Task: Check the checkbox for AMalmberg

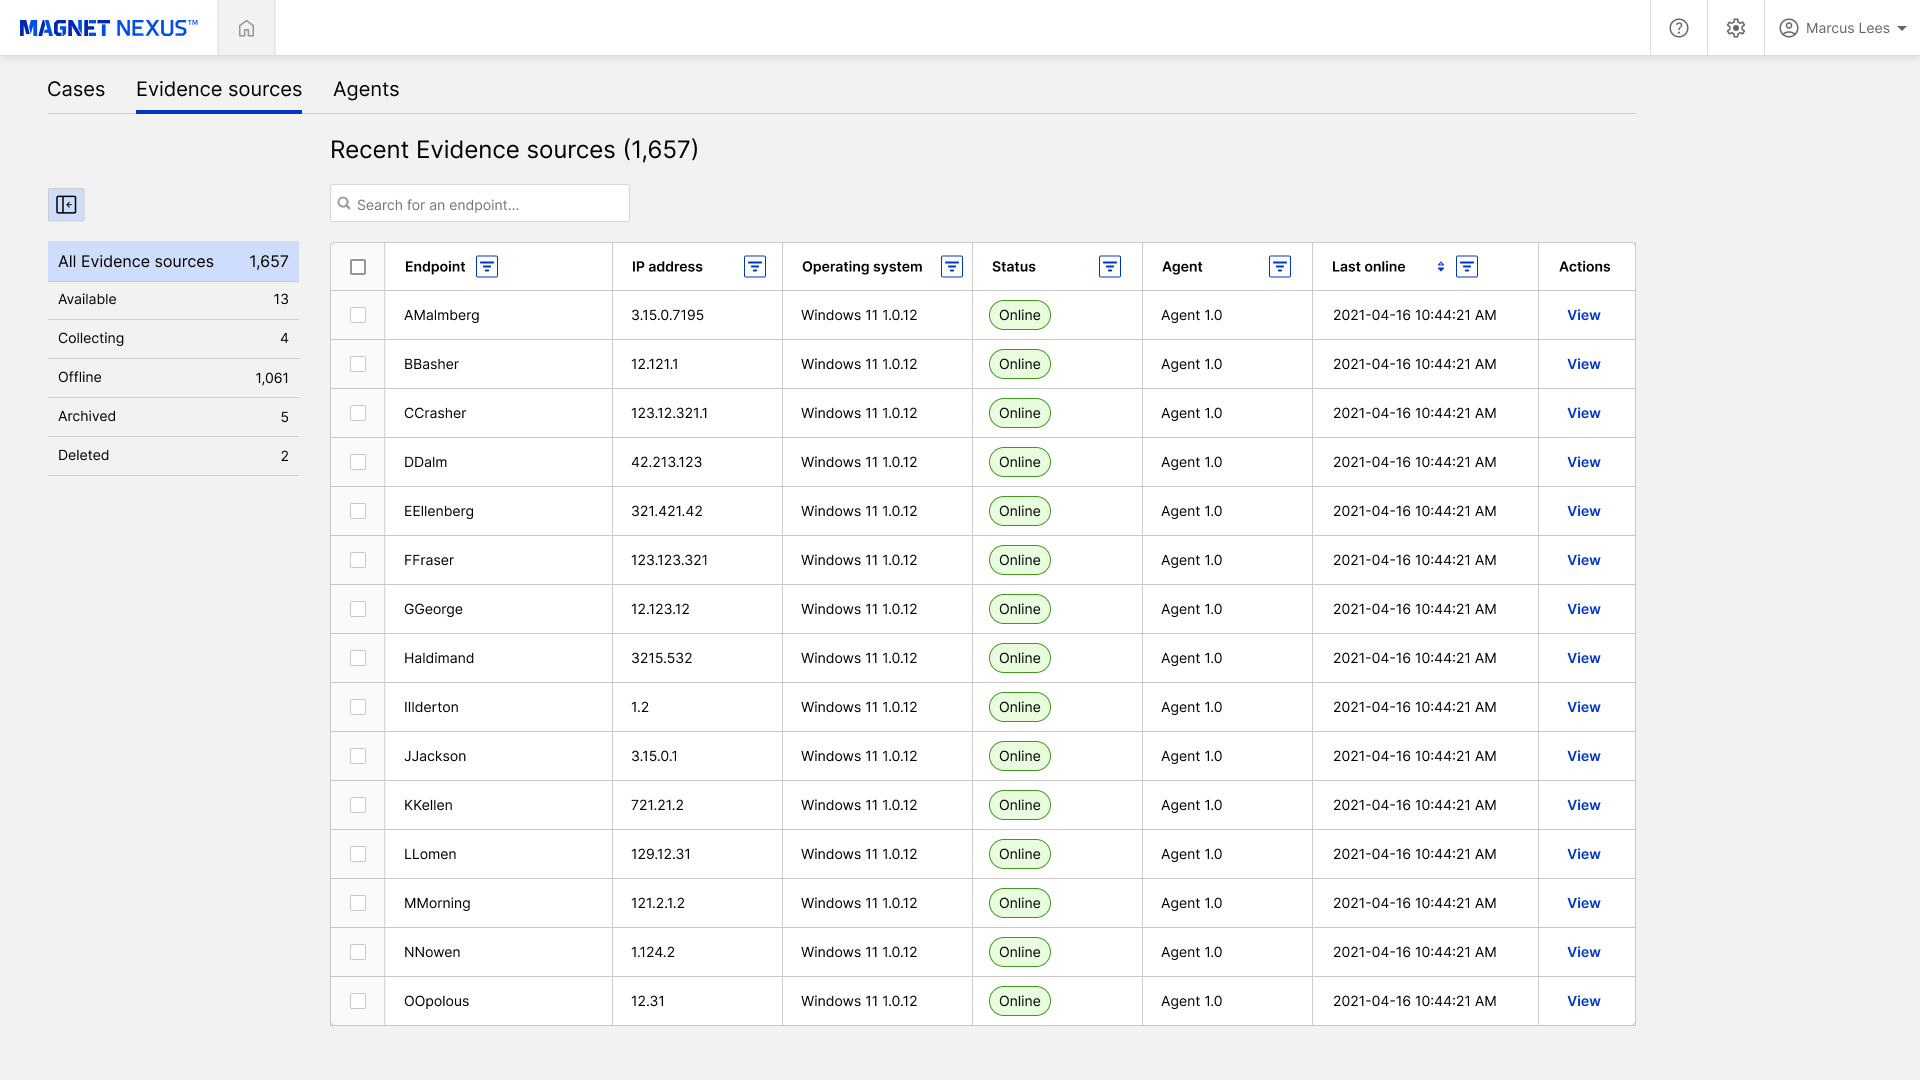Action: (358, 314)
